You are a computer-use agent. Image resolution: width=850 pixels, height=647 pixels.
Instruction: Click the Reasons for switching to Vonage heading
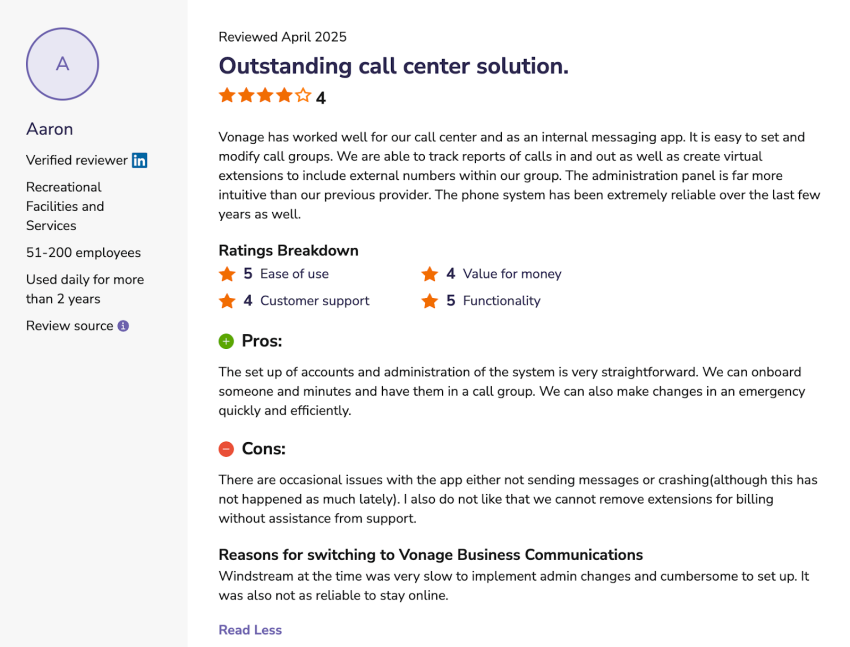tap(430, 555)
